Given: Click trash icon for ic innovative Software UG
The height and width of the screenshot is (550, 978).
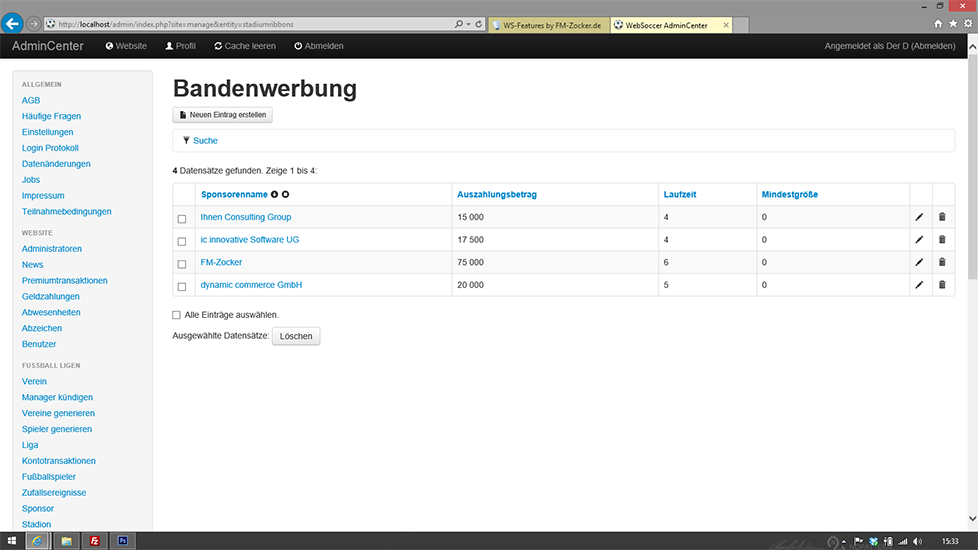Looking at the screenshot, I should point(941,240).
